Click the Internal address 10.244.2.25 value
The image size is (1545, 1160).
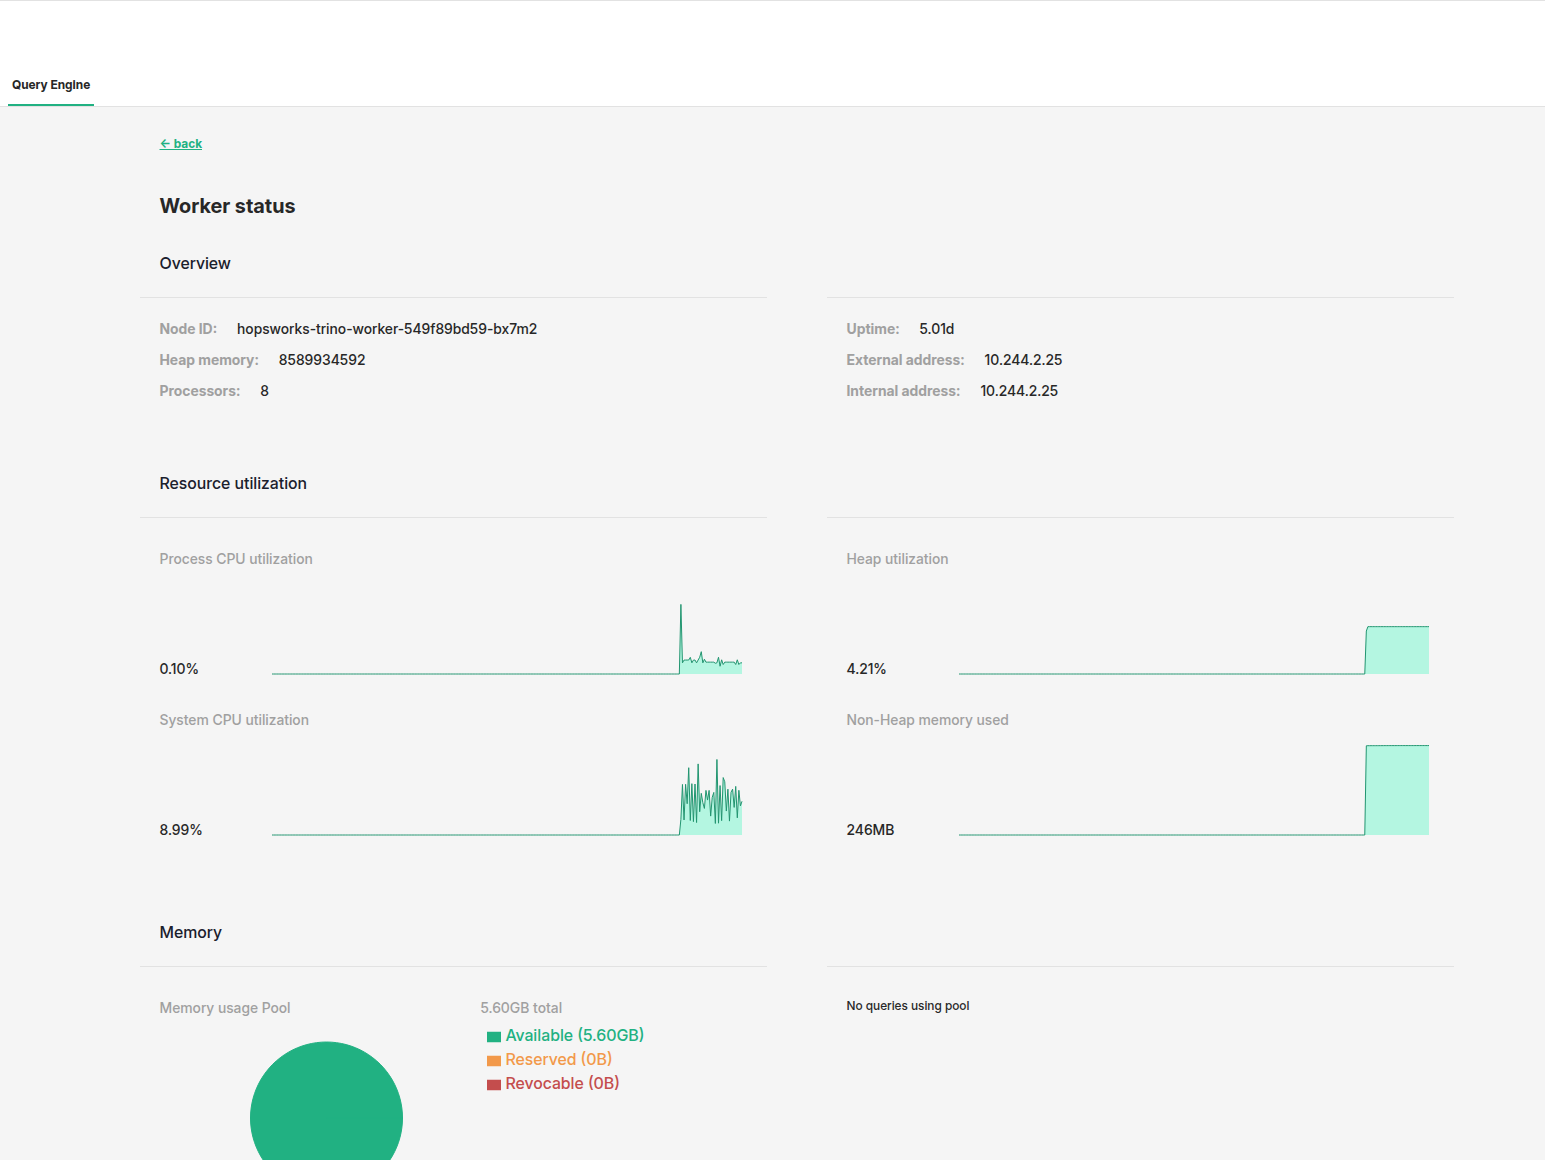(x=1019, y=391)
